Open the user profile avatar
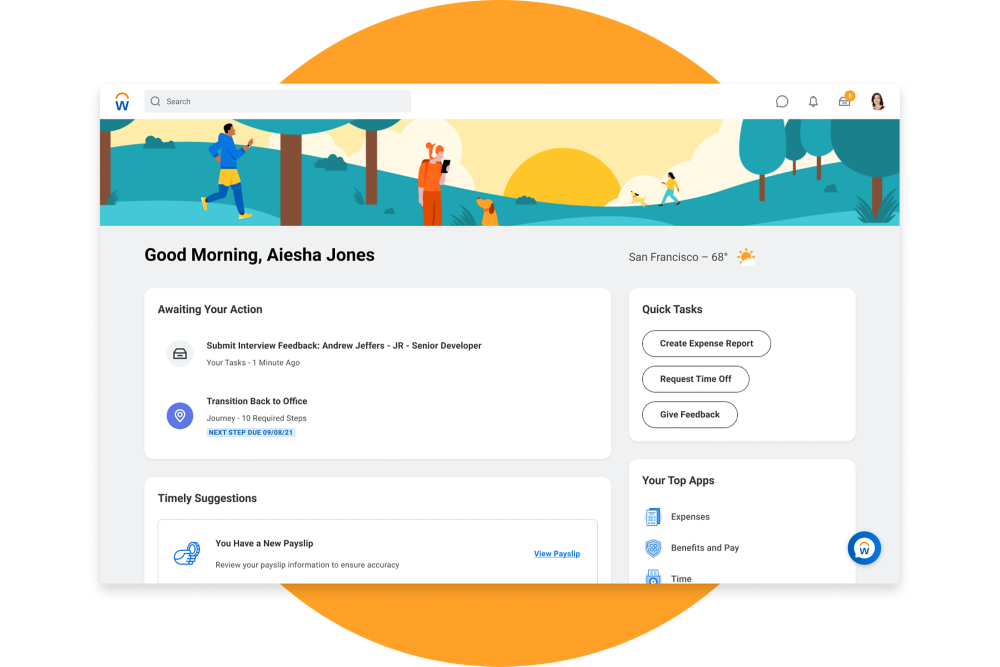 click(877, 101)
